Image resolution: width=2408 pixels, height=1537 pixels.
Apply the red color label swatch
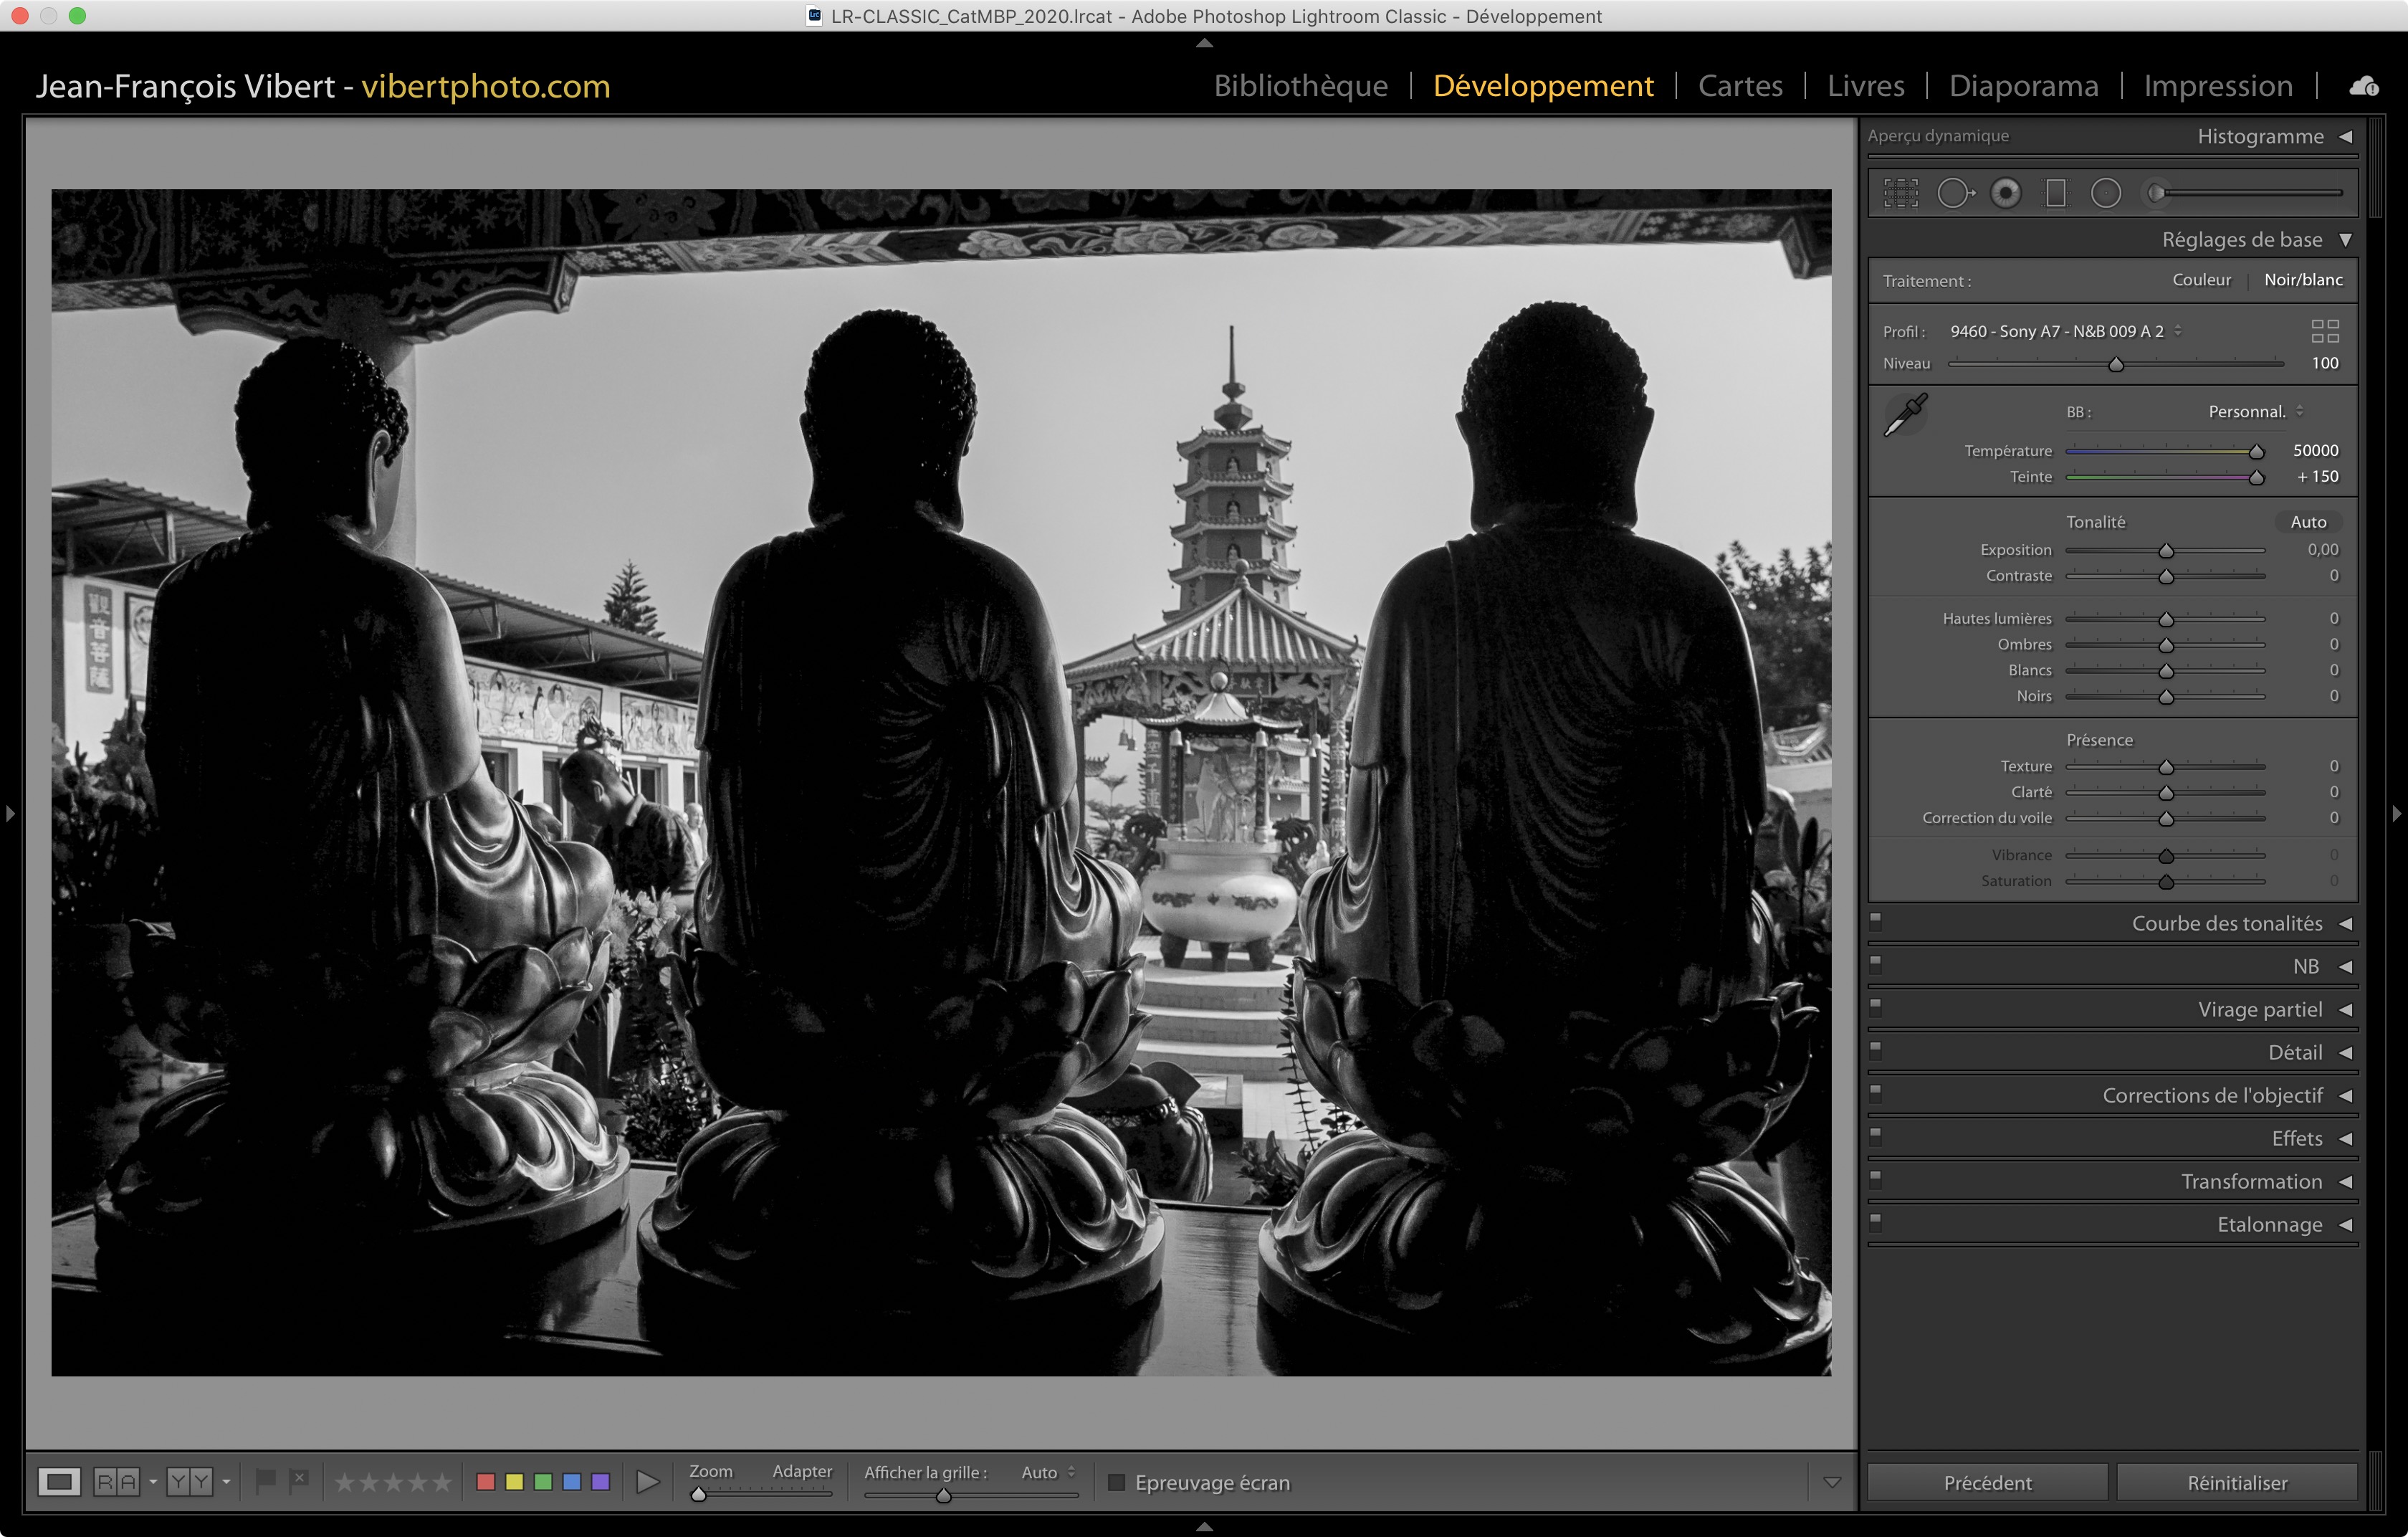(486, 1482)
